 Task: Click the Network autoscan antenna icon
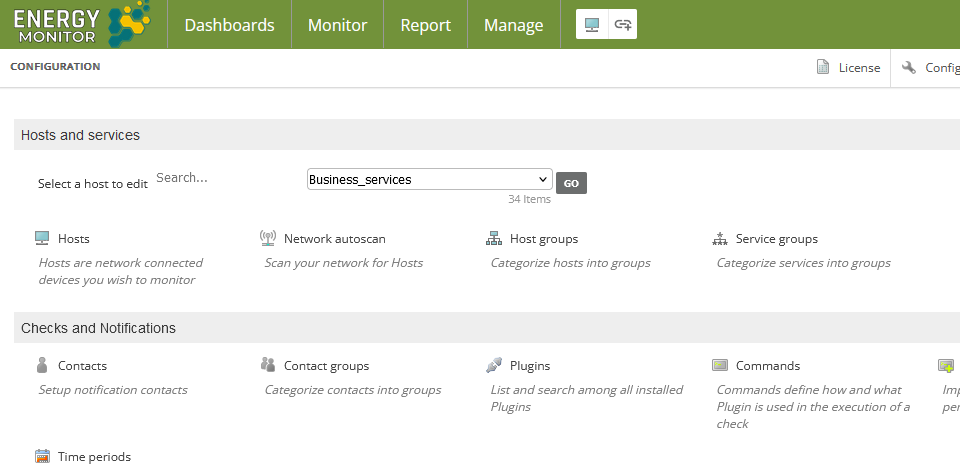[267, 239]
